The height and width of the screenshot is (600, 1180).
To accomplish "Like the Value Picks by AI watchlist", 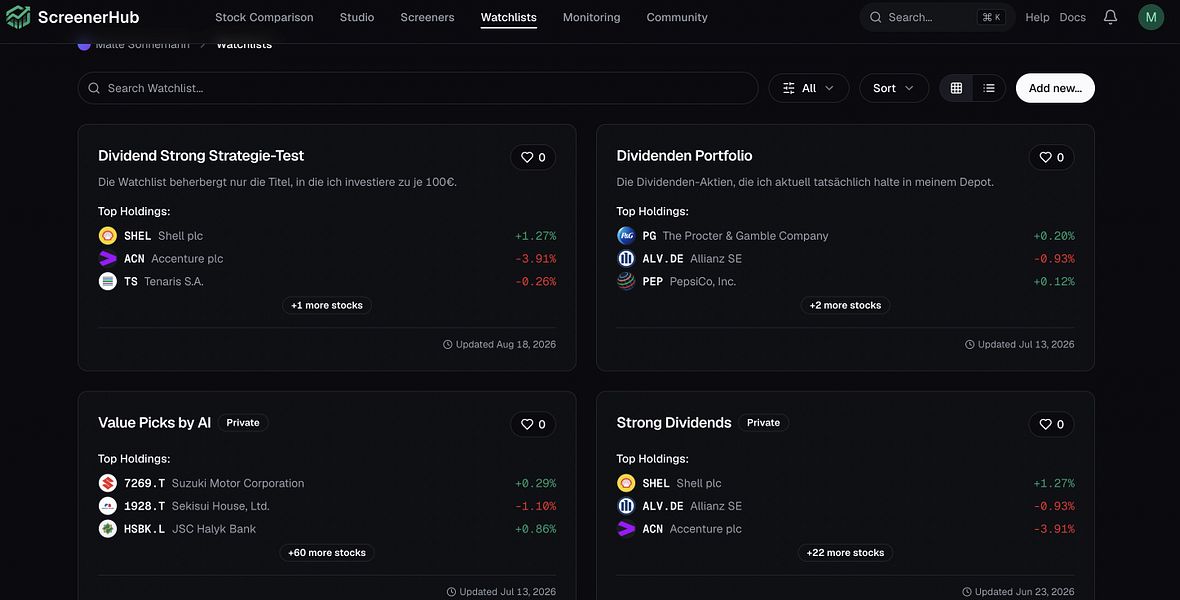I will point(533,425).
